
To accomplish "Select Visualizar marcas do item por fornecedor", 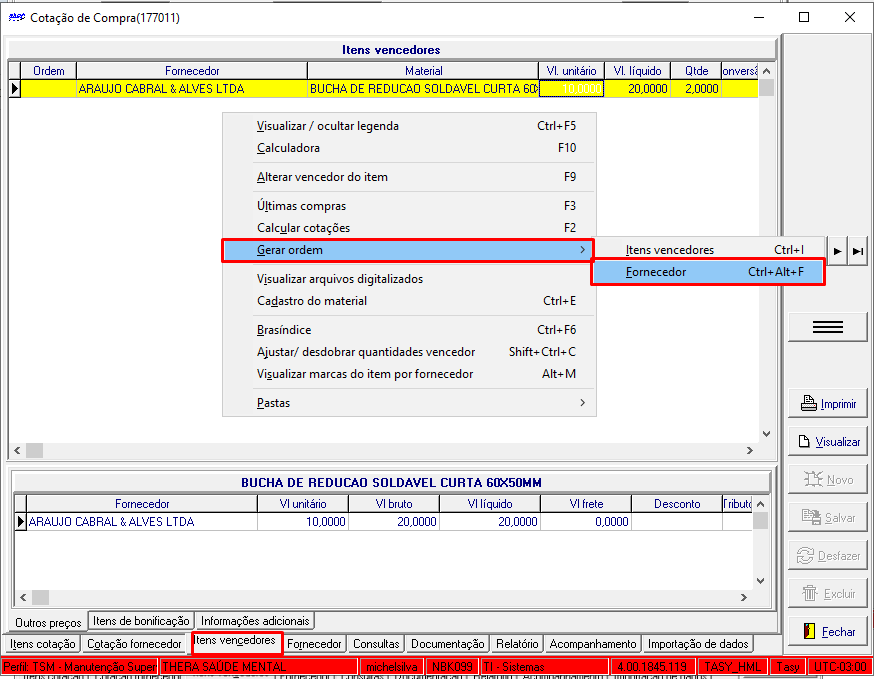I will point(409,374).
